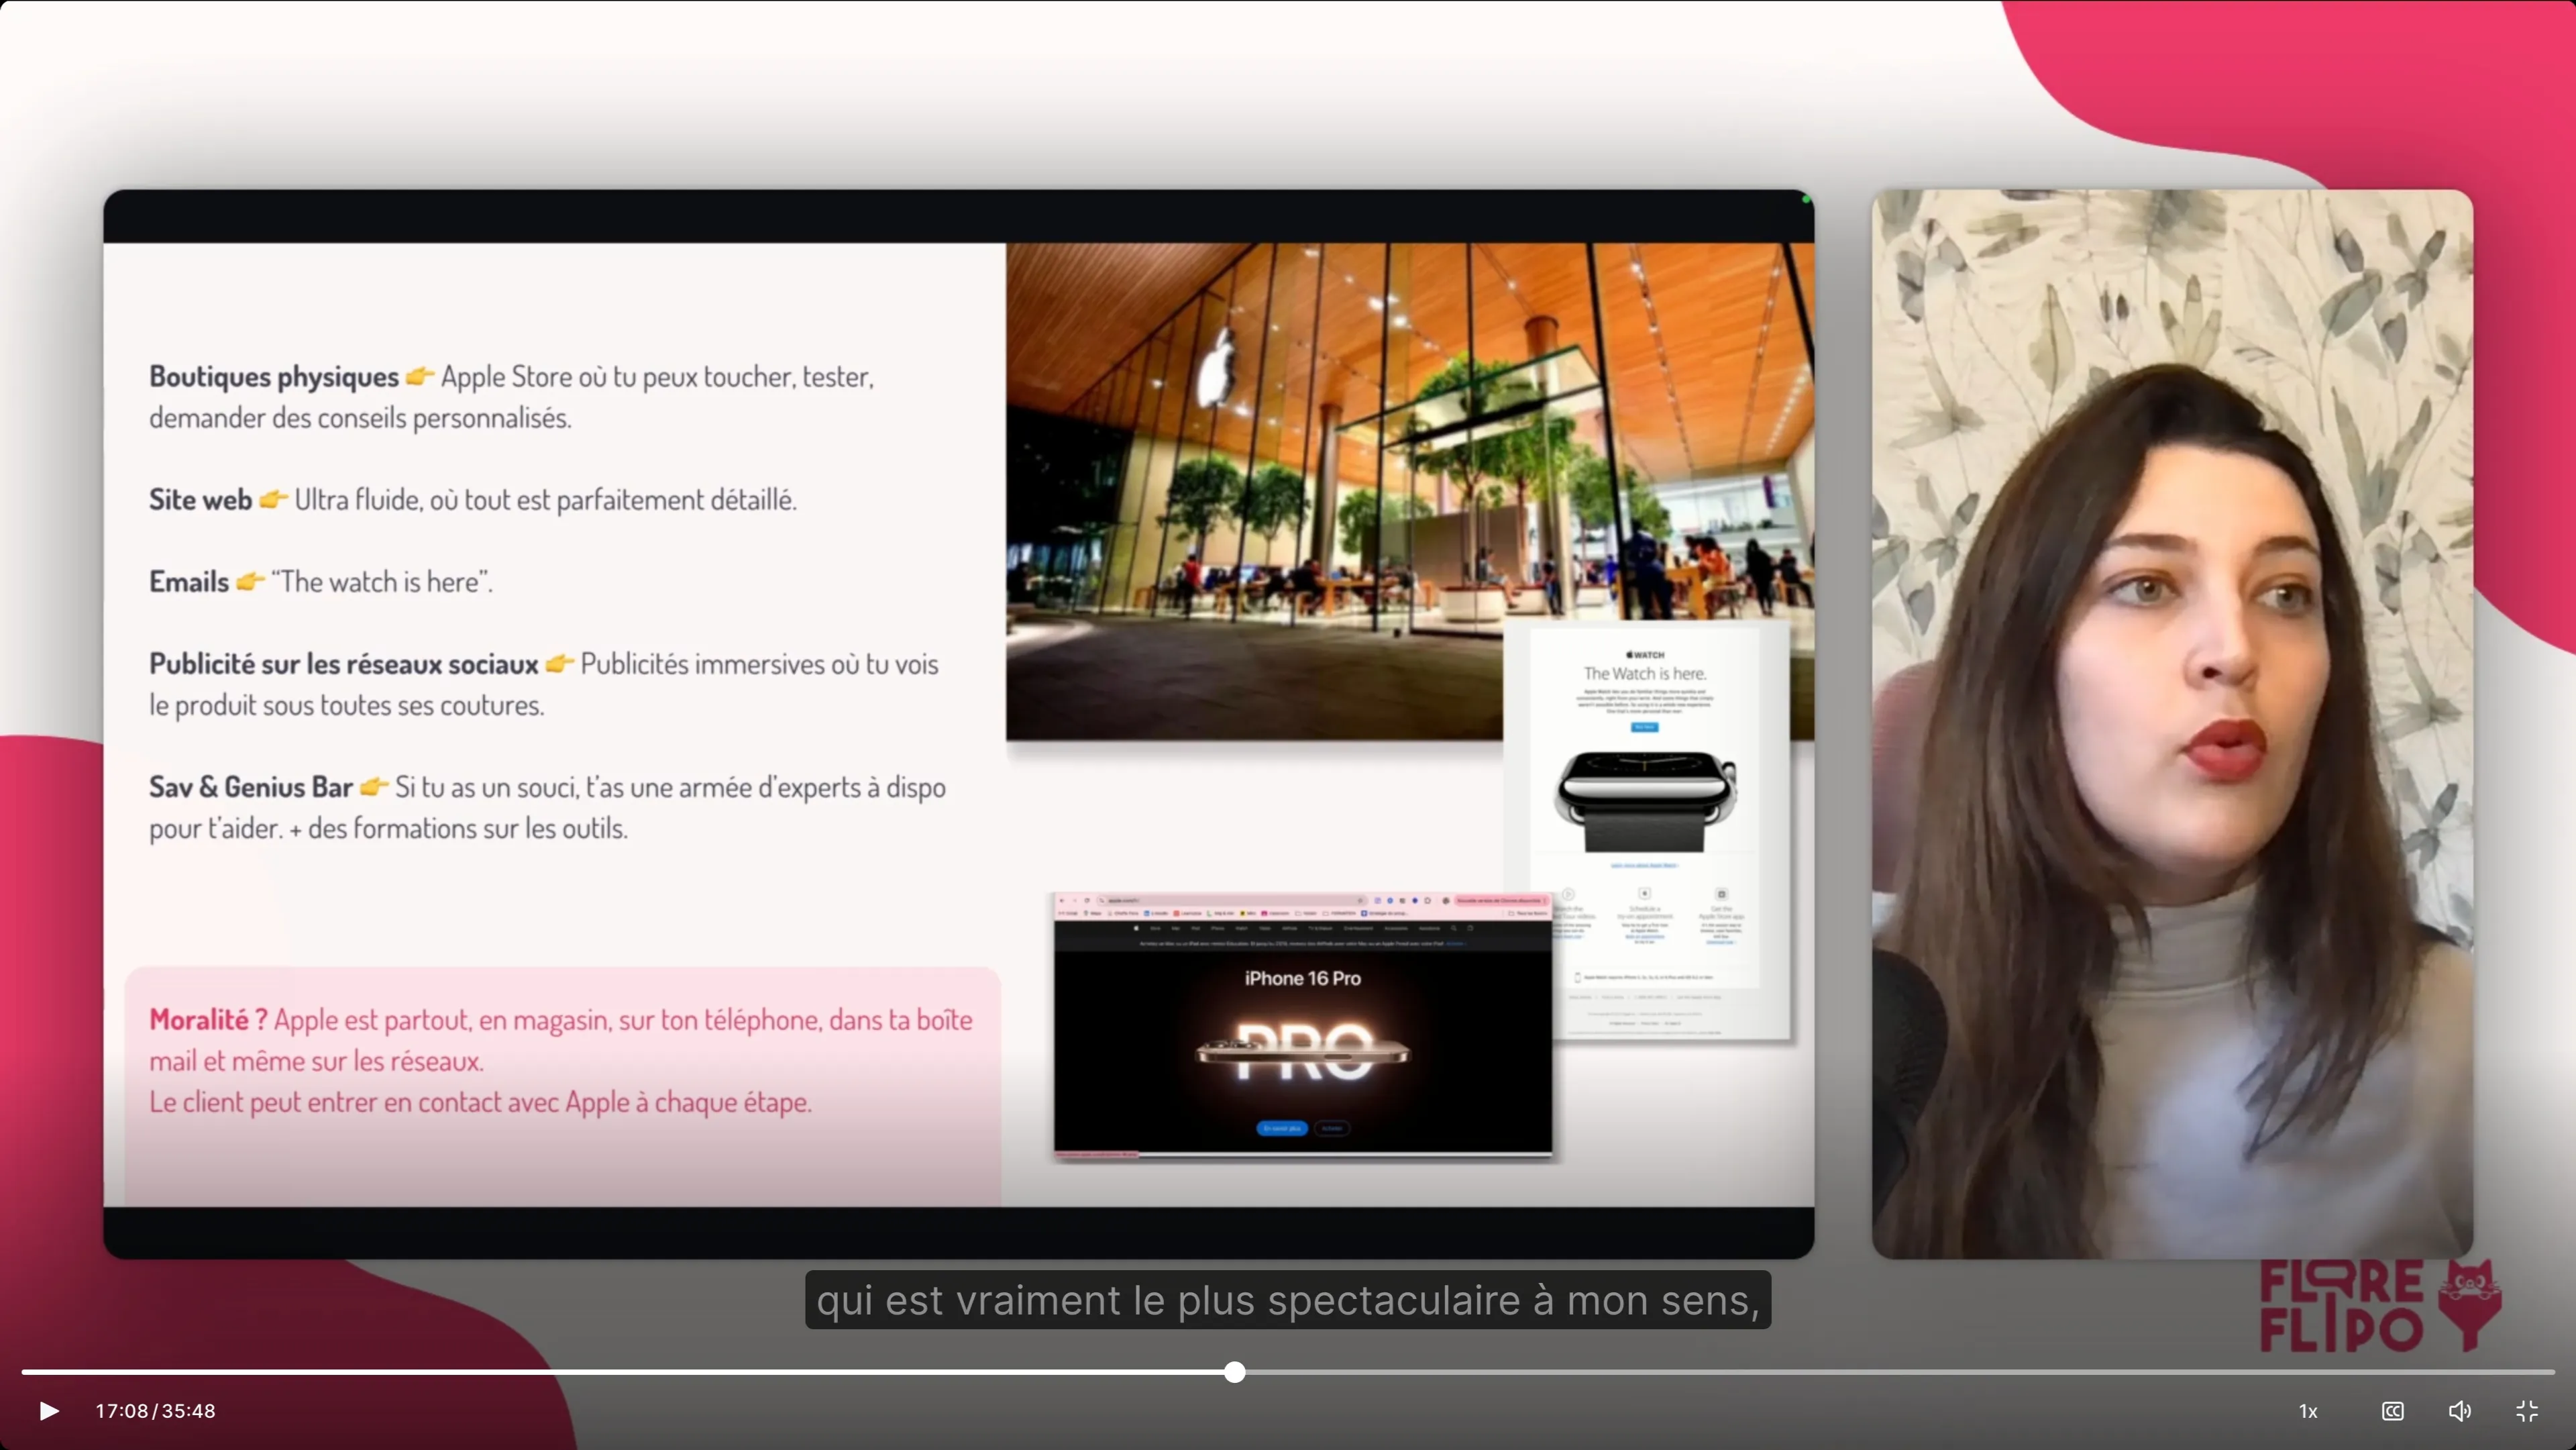Click the 'Sav & Genius Bar' heading
2576x1450 pixels.
tap(251, 787)
